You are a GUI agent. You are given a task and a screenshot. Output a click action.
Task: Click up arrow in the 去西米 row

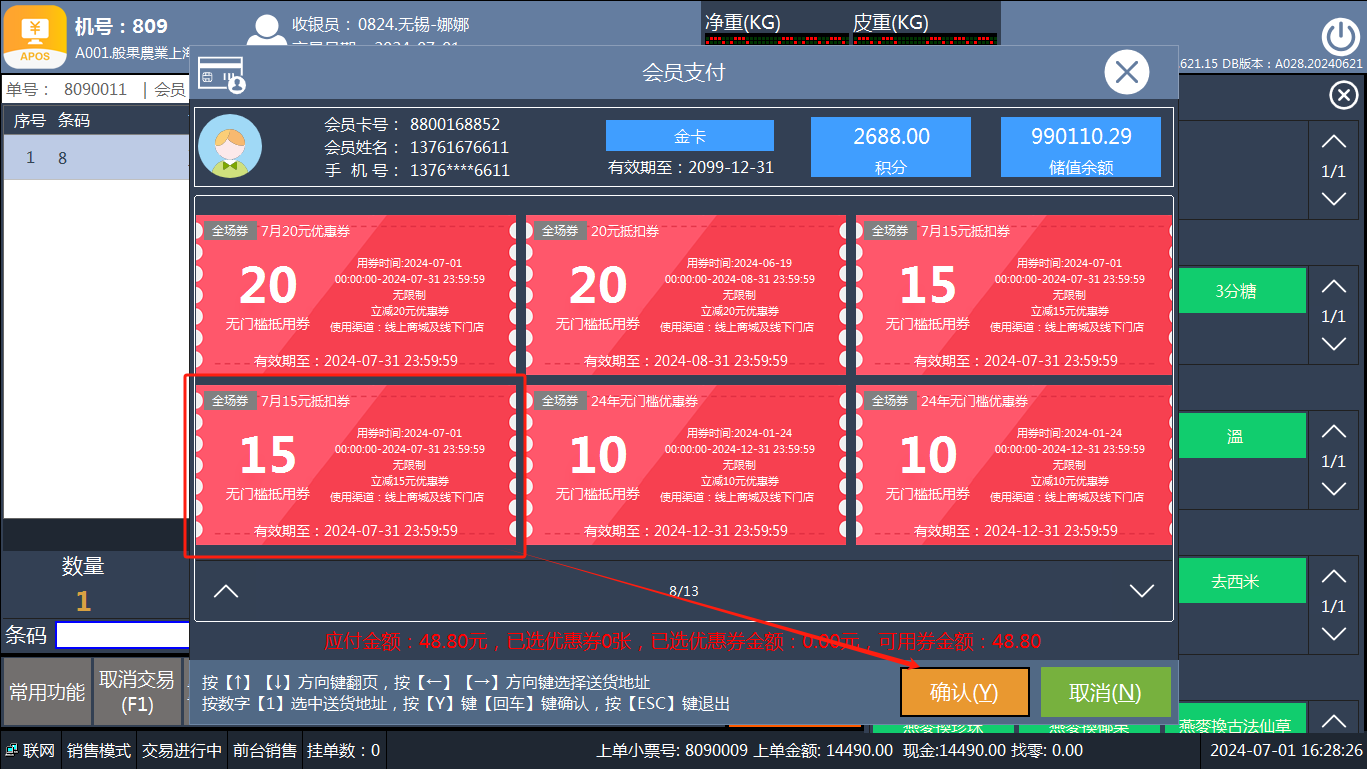1334,577
